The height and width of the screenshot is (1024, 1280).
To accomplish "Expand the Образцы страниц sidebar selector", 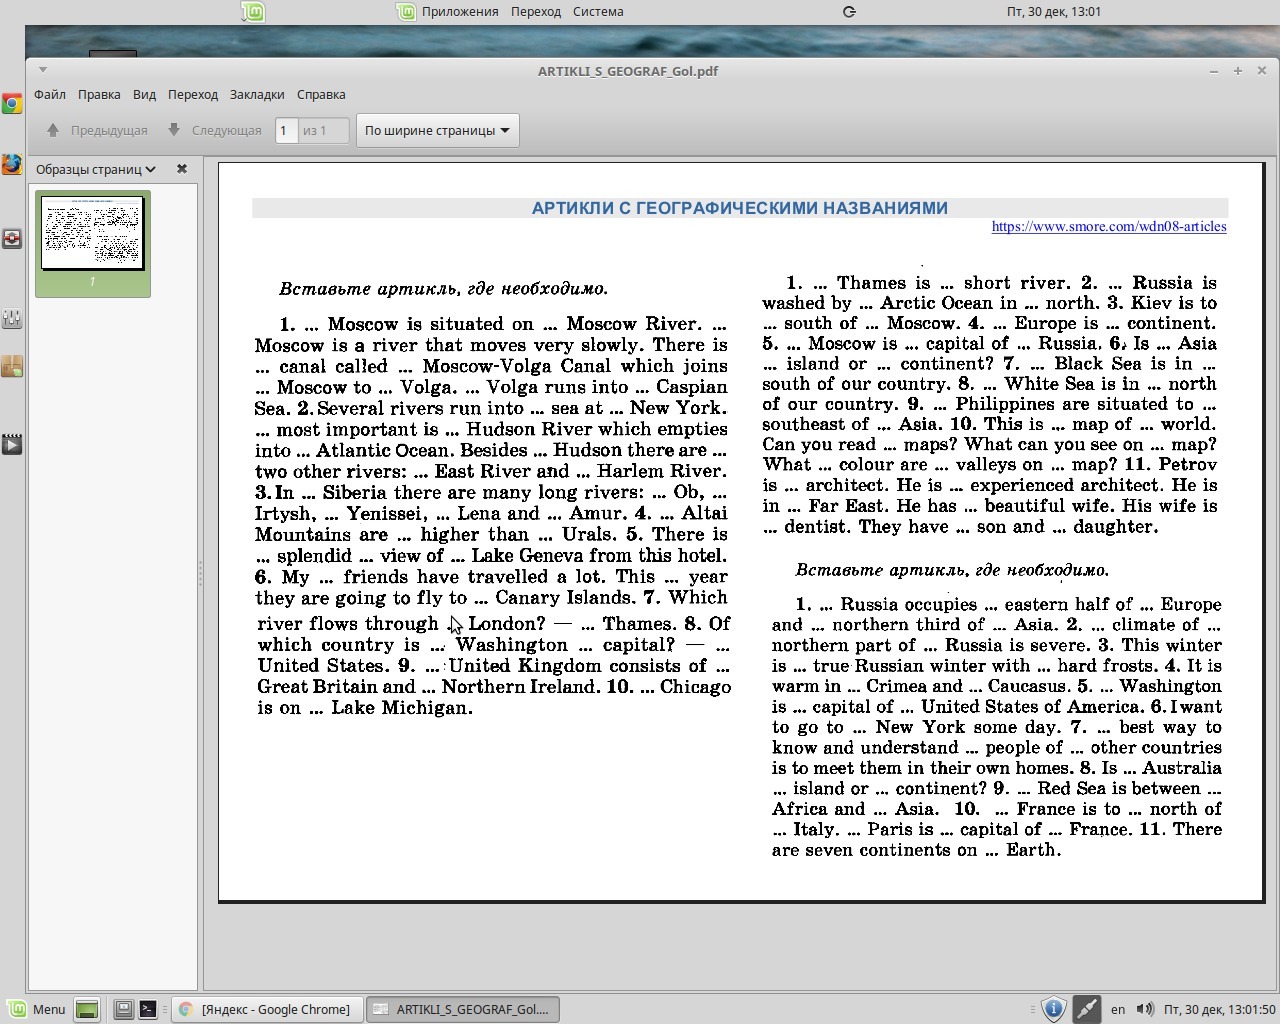I will 96,169.
